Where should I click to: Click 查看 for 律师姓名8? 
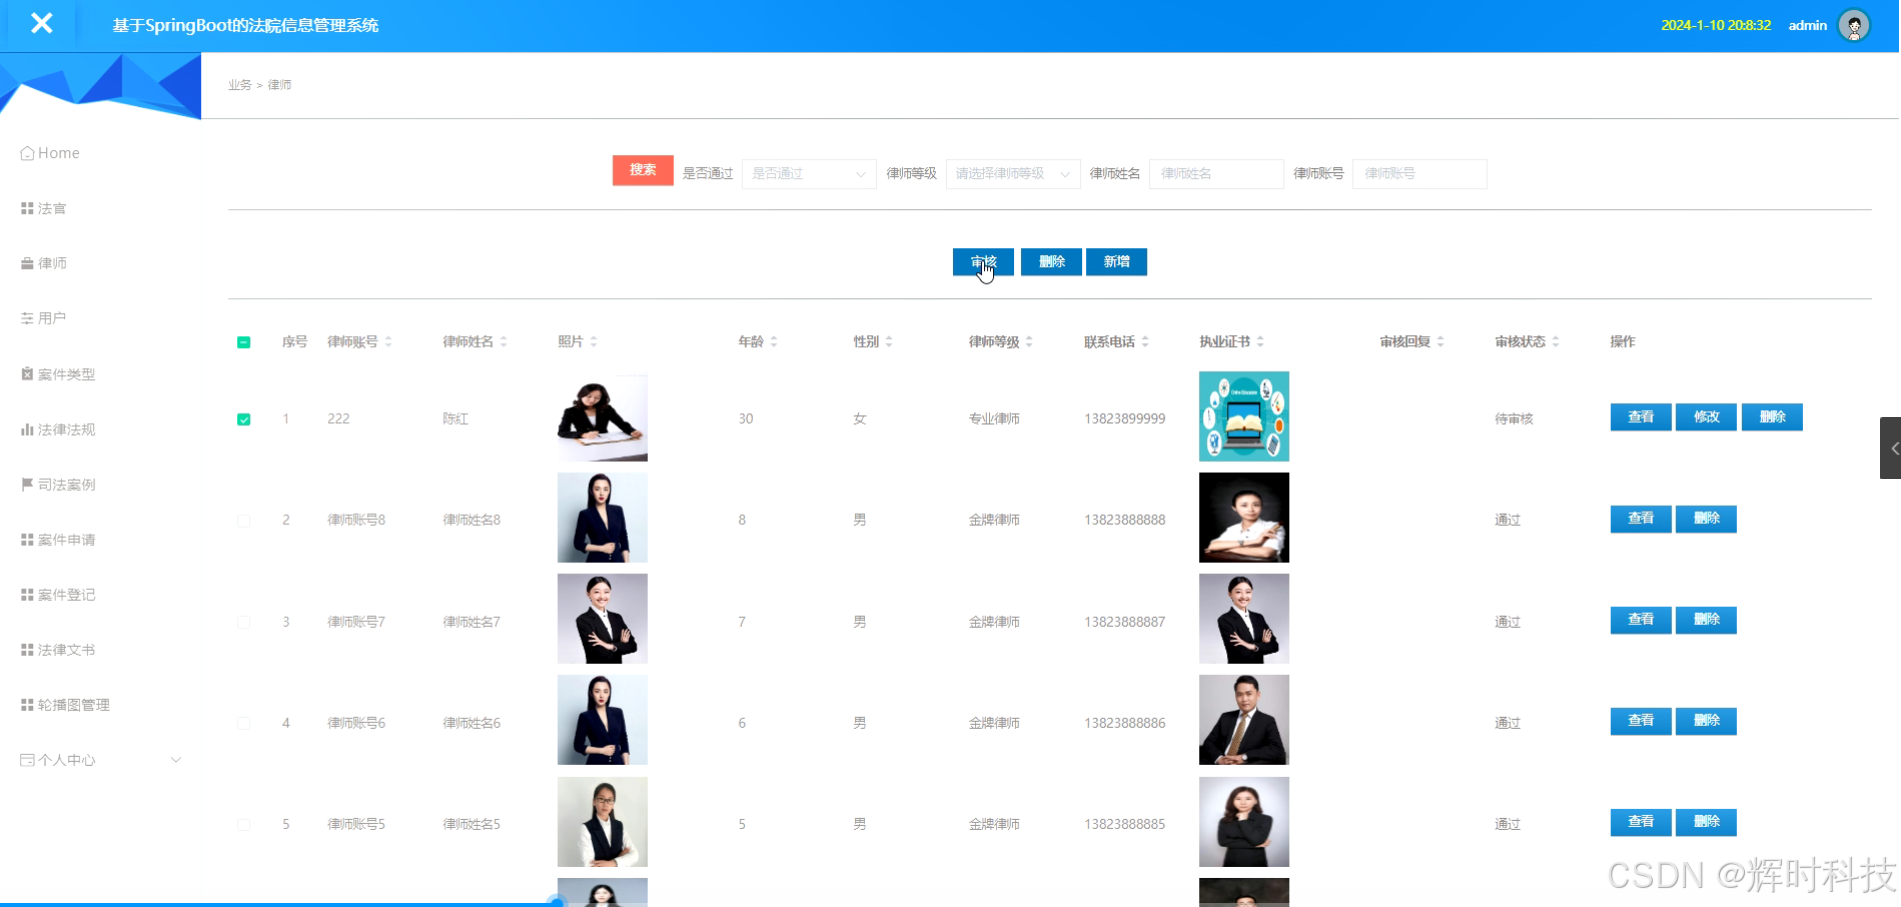pos(1640,519)
